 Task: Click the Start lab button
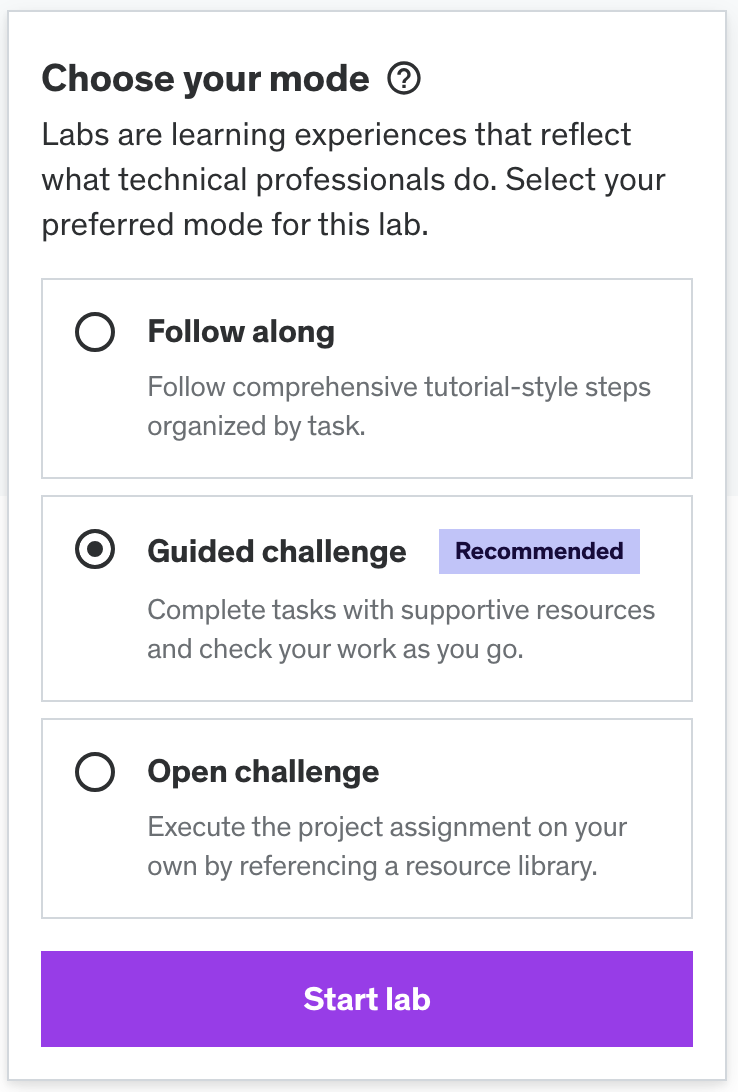tap(367, 999)
